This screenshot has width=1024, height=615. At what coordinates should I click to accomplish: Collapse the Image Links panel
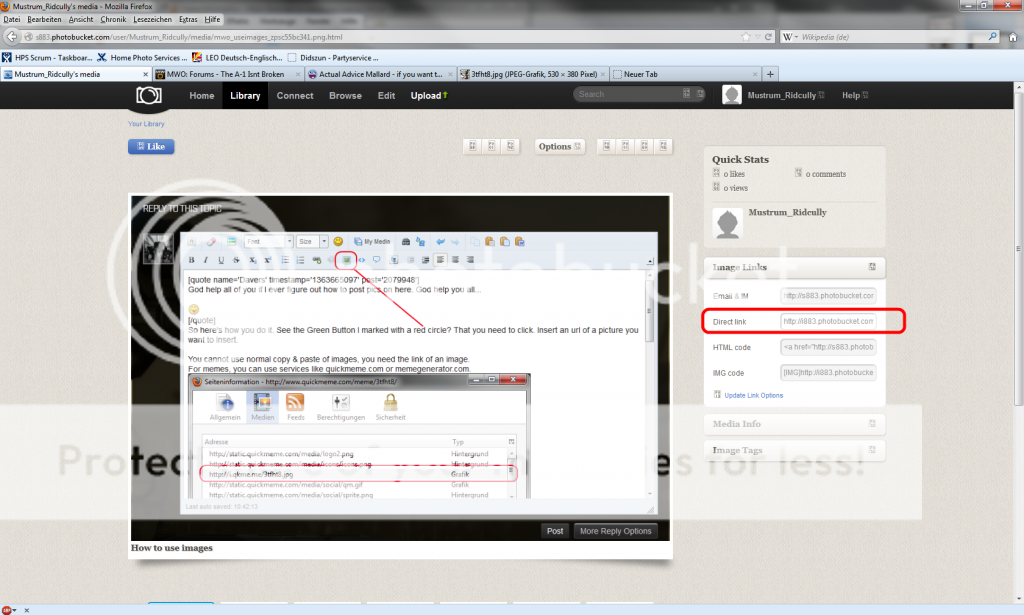[x=872, y=267]
